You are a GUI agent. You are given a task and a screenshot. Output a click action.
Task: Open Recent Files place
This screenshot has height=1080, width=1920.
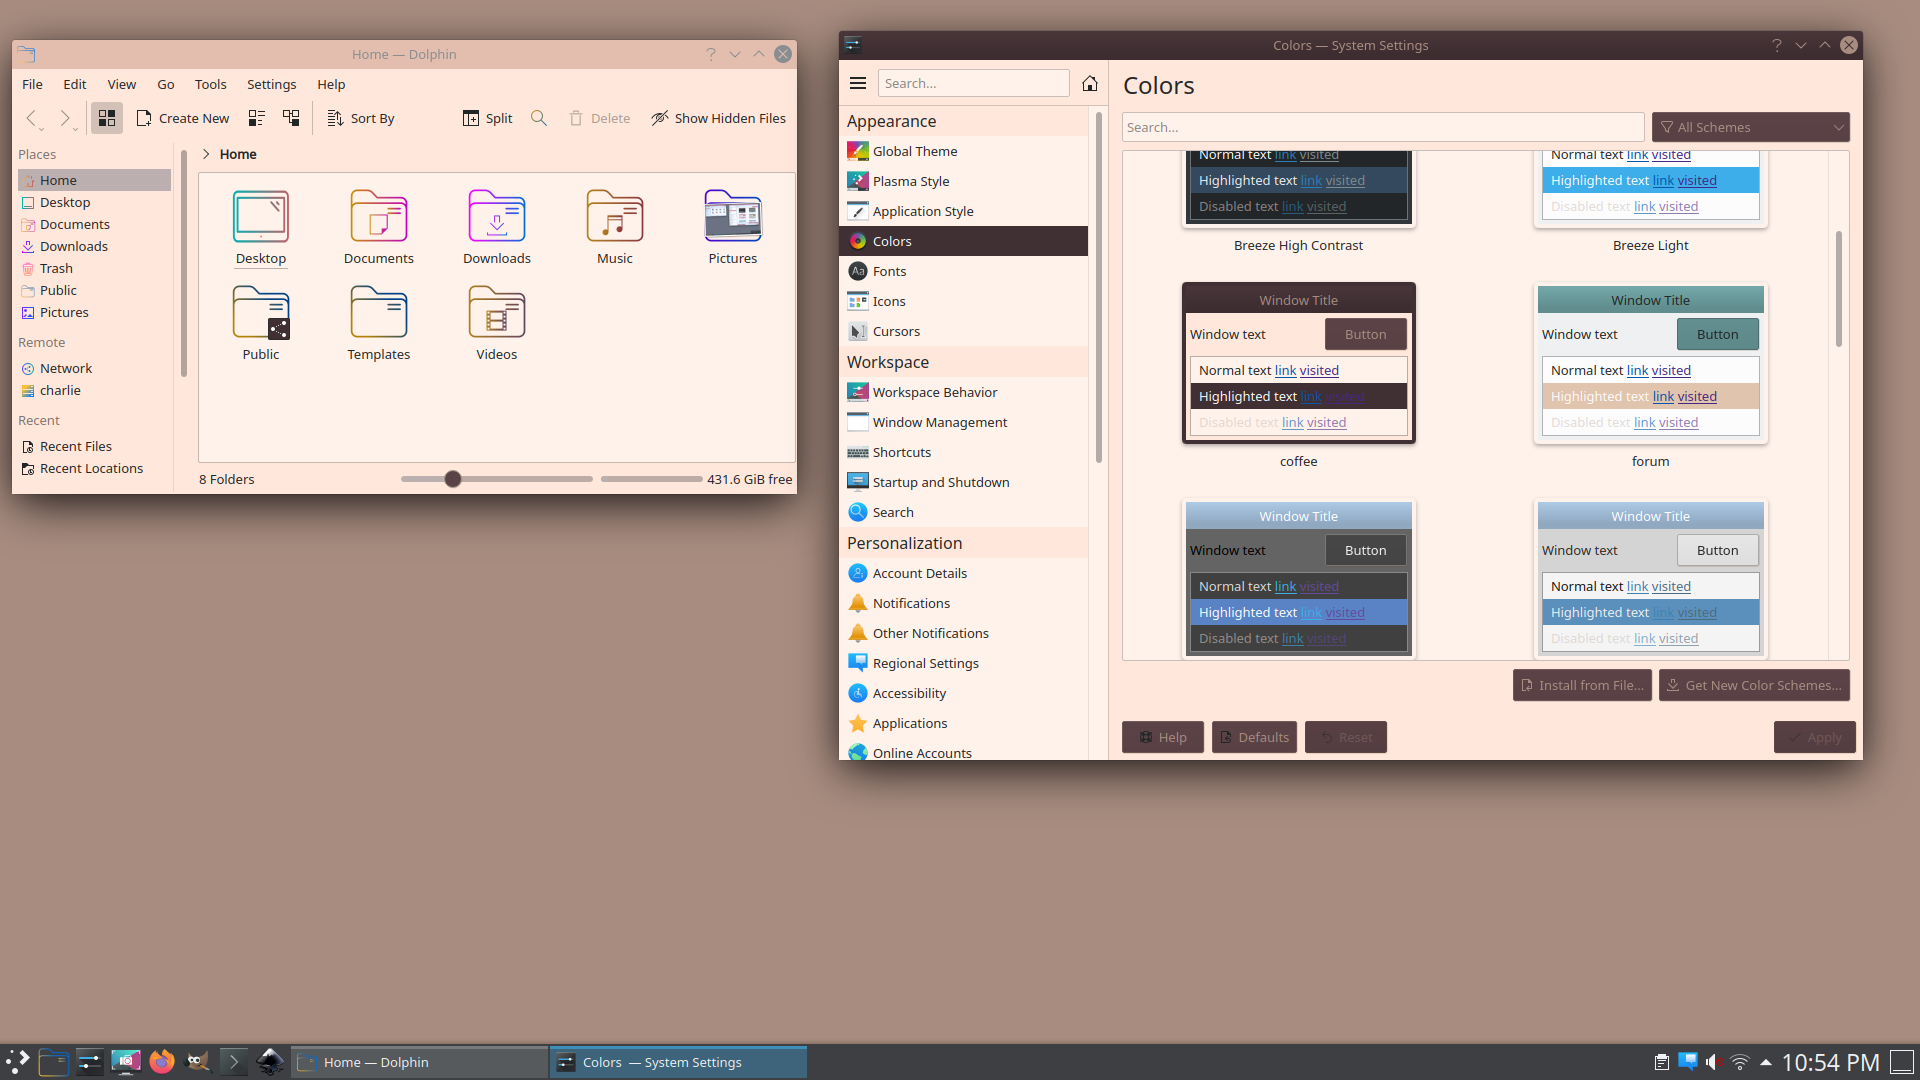point(94,446)
